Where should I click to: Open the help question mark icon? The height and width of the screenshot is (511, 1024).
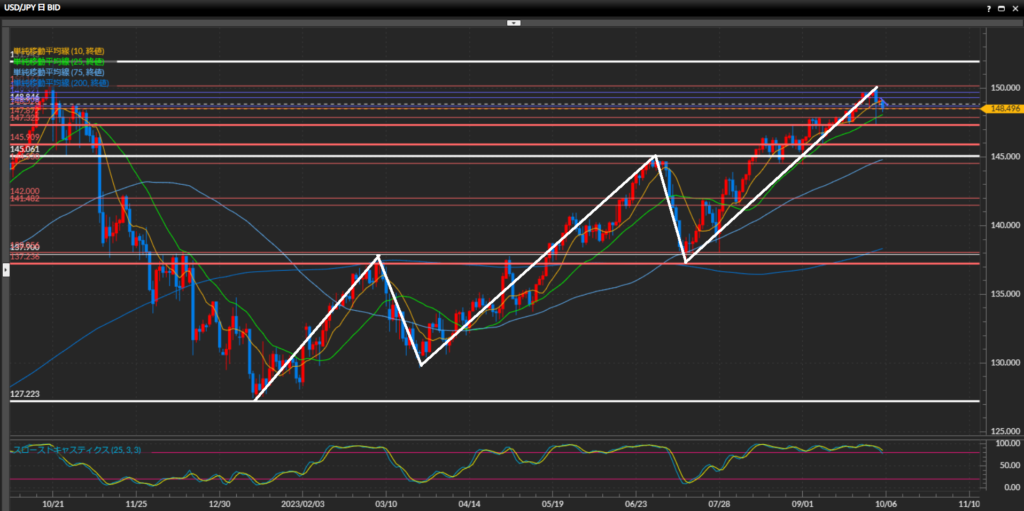[987, 8]
